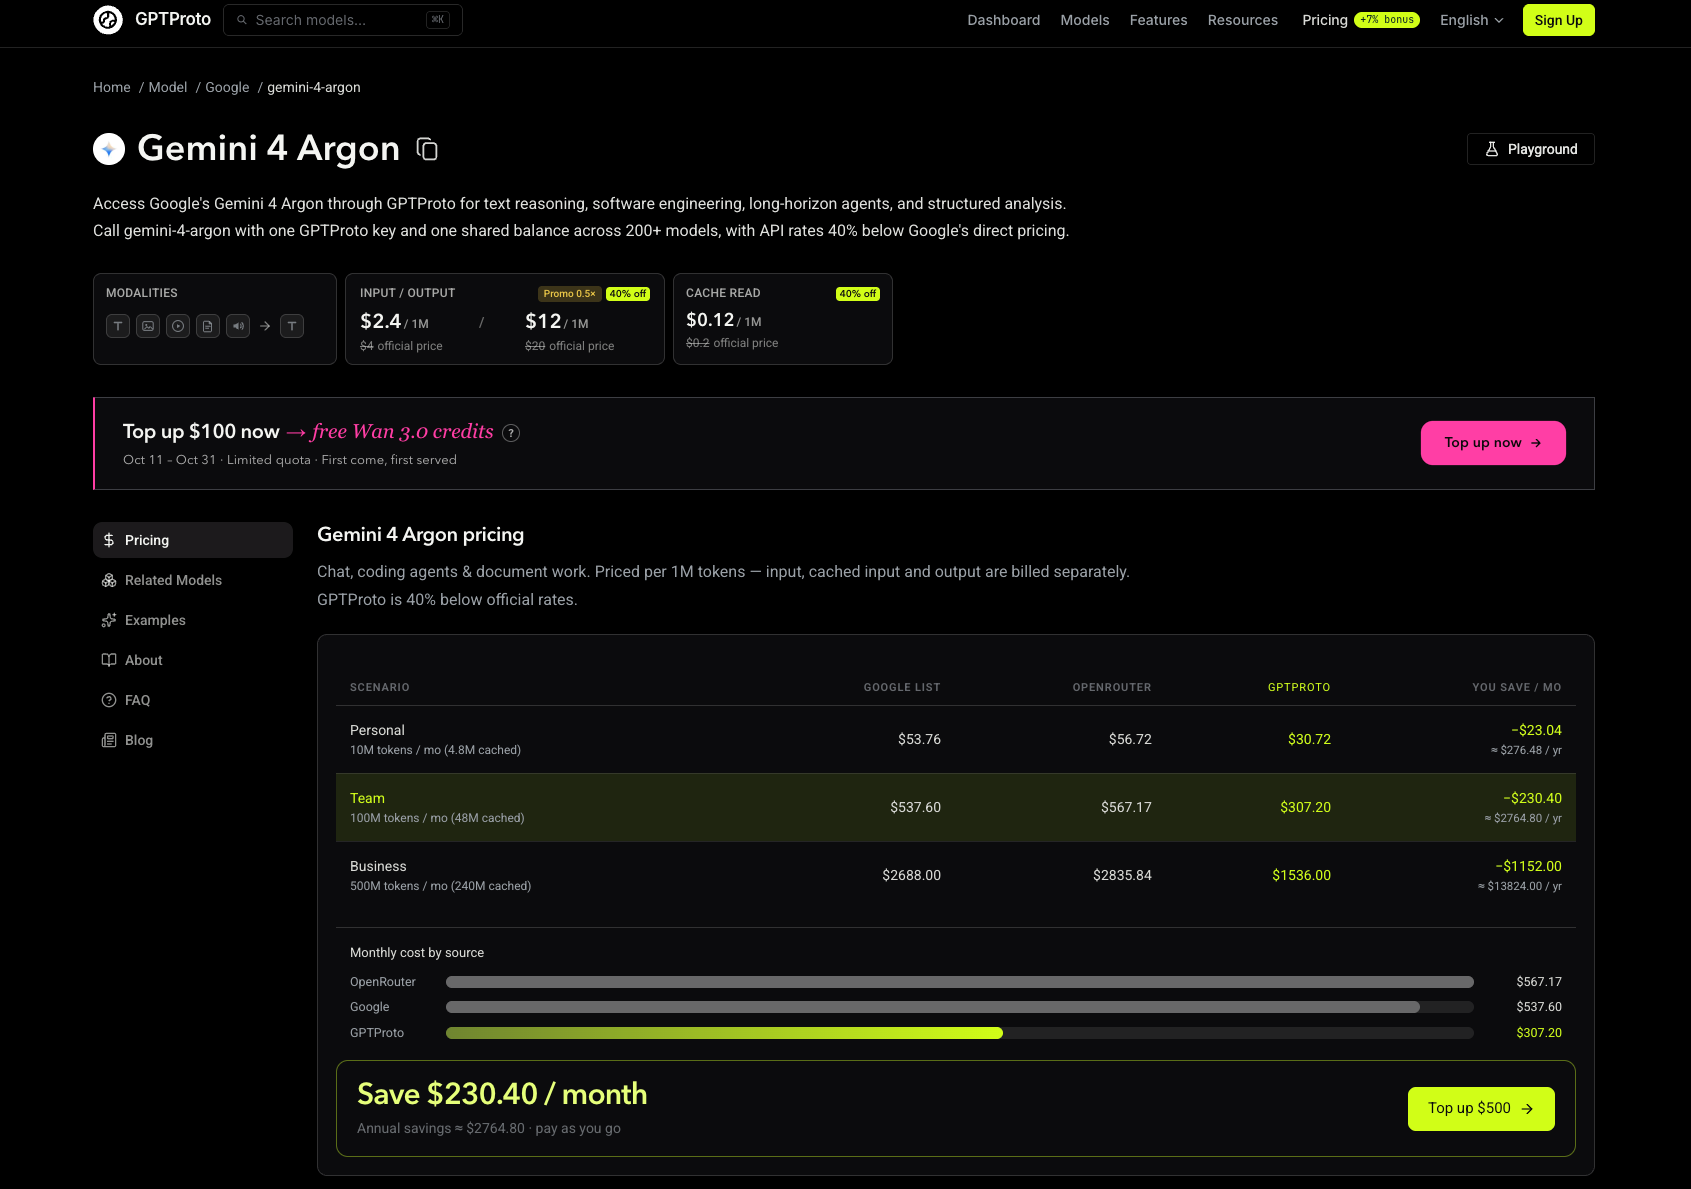
Task: Click the Sign Up button
Action: coord(1558,20)
